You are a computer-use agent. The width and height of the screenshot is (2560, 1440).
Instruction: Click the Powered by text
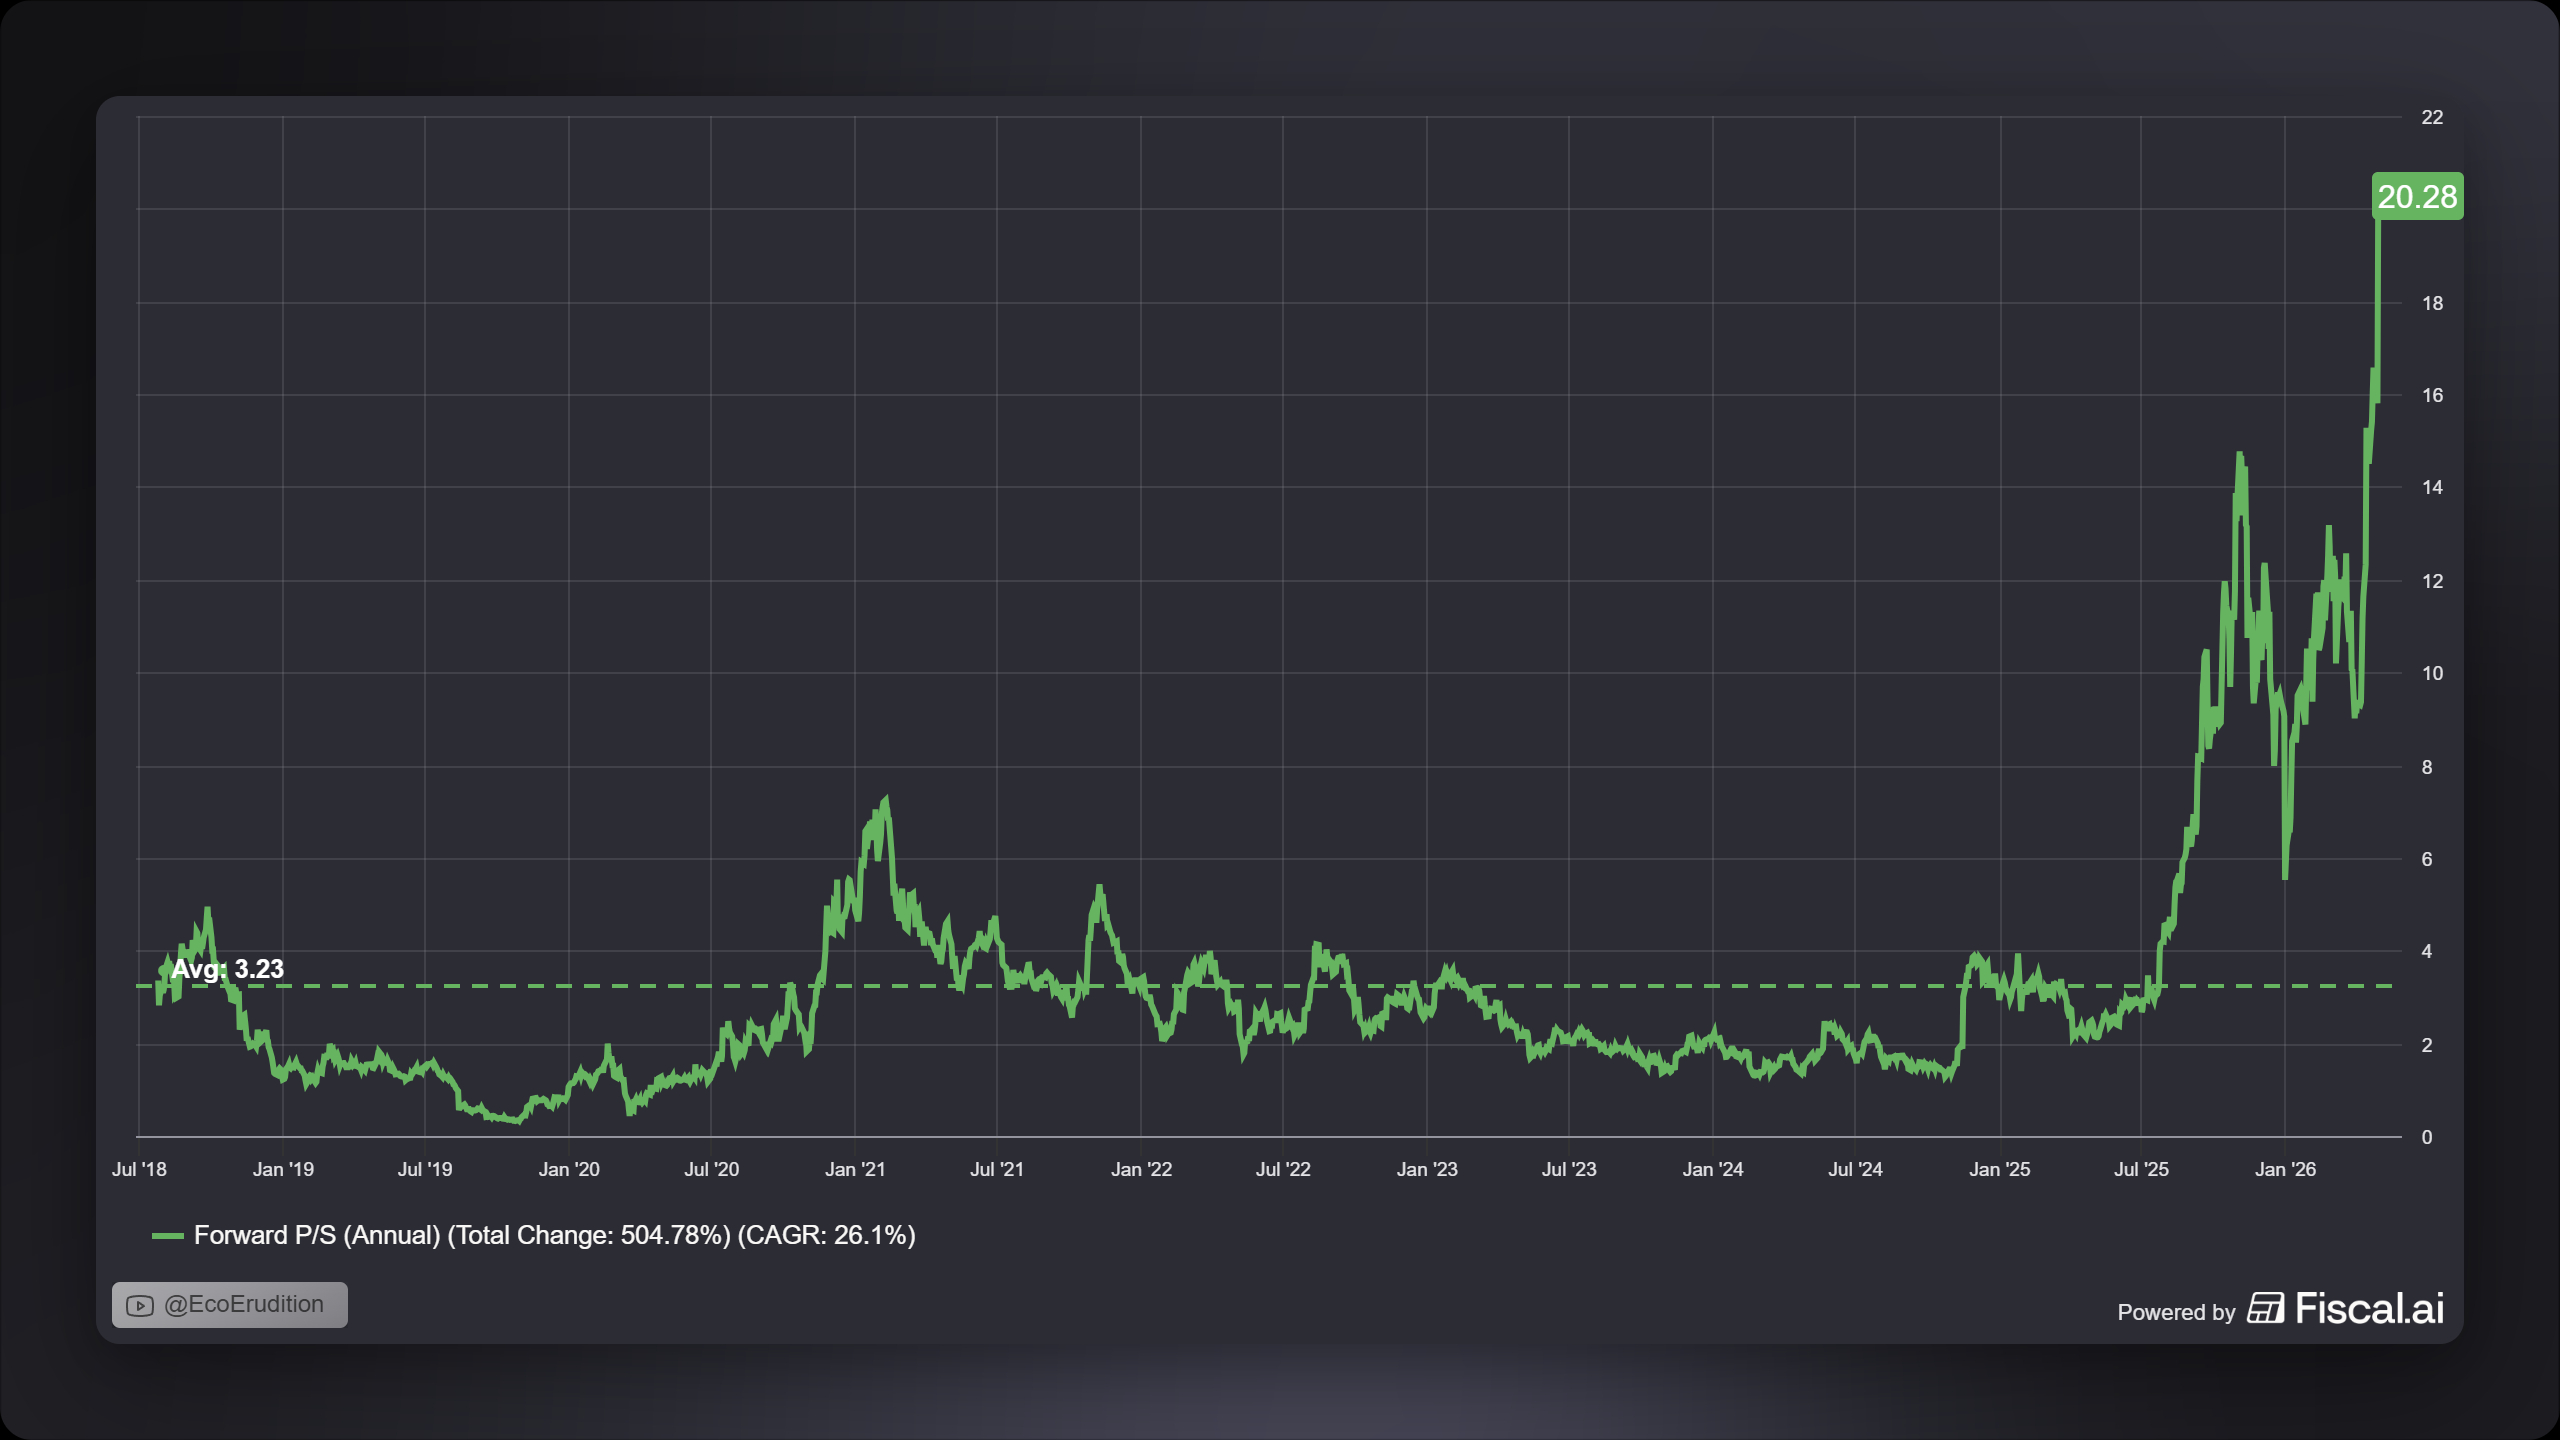pos(2176,1312)
